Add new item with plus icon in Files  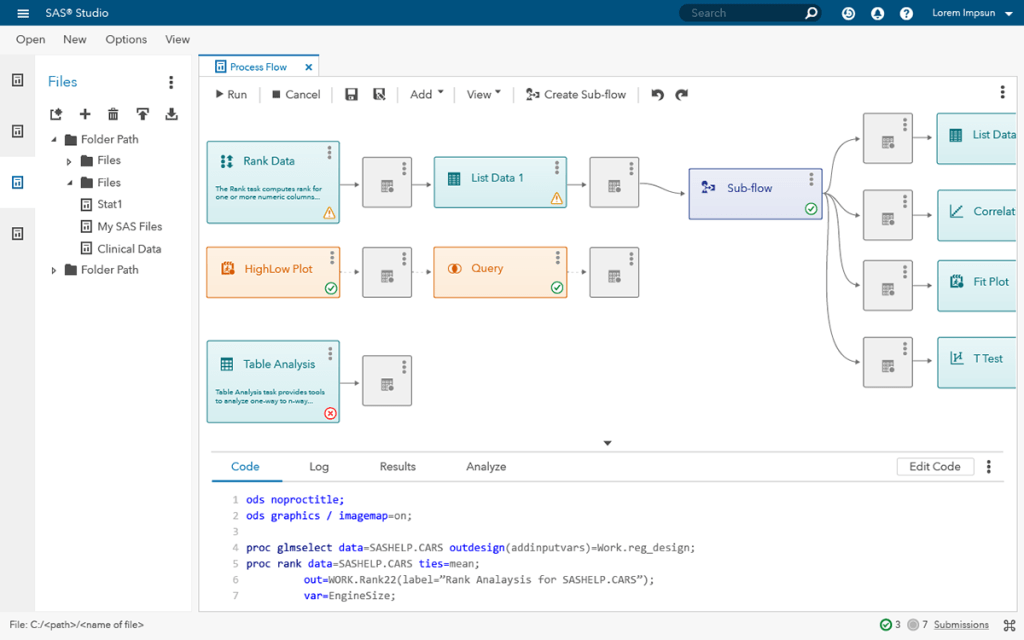click(85, 114)
